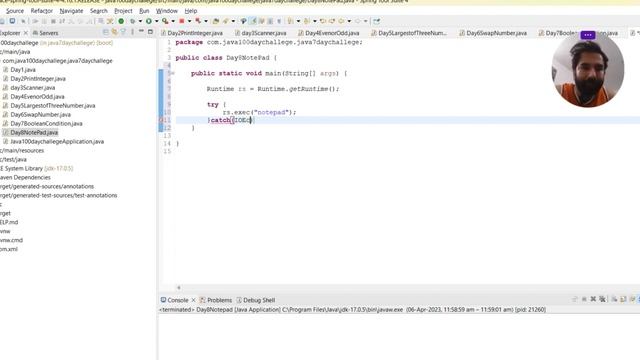Switch to the Day6SwapNumber.java editor tab
This screenshot has height=360, width=640.
pos(493,33)
